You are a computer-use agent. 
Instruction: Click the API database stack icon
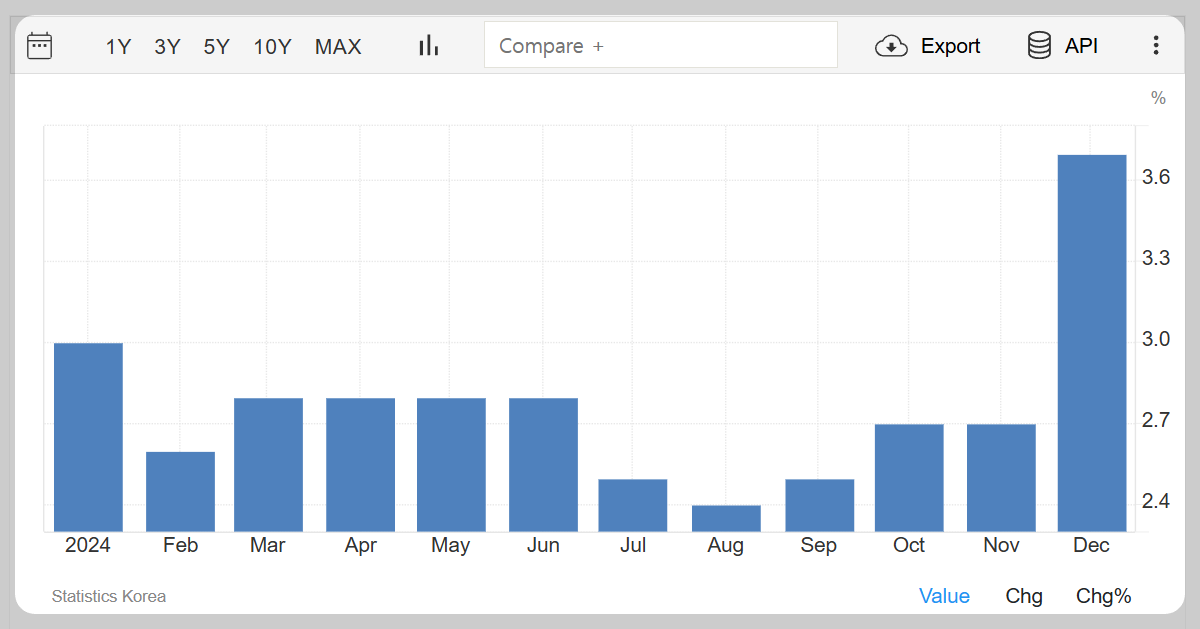click(x=1040, y=46)
